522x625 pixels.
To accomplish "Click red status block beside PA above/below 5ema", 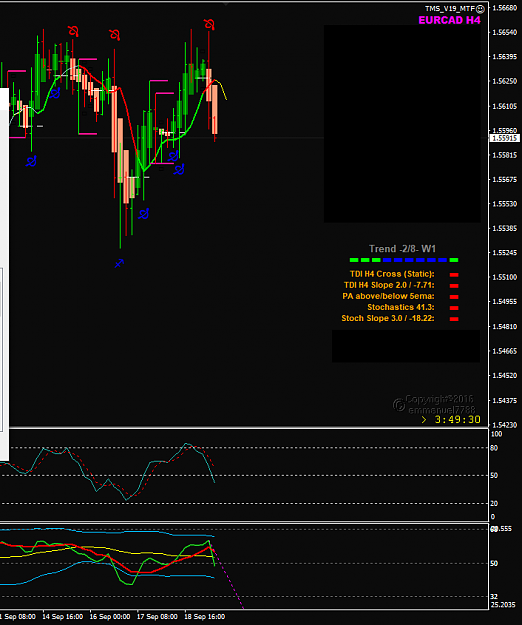I will click(x=454, y=297).
